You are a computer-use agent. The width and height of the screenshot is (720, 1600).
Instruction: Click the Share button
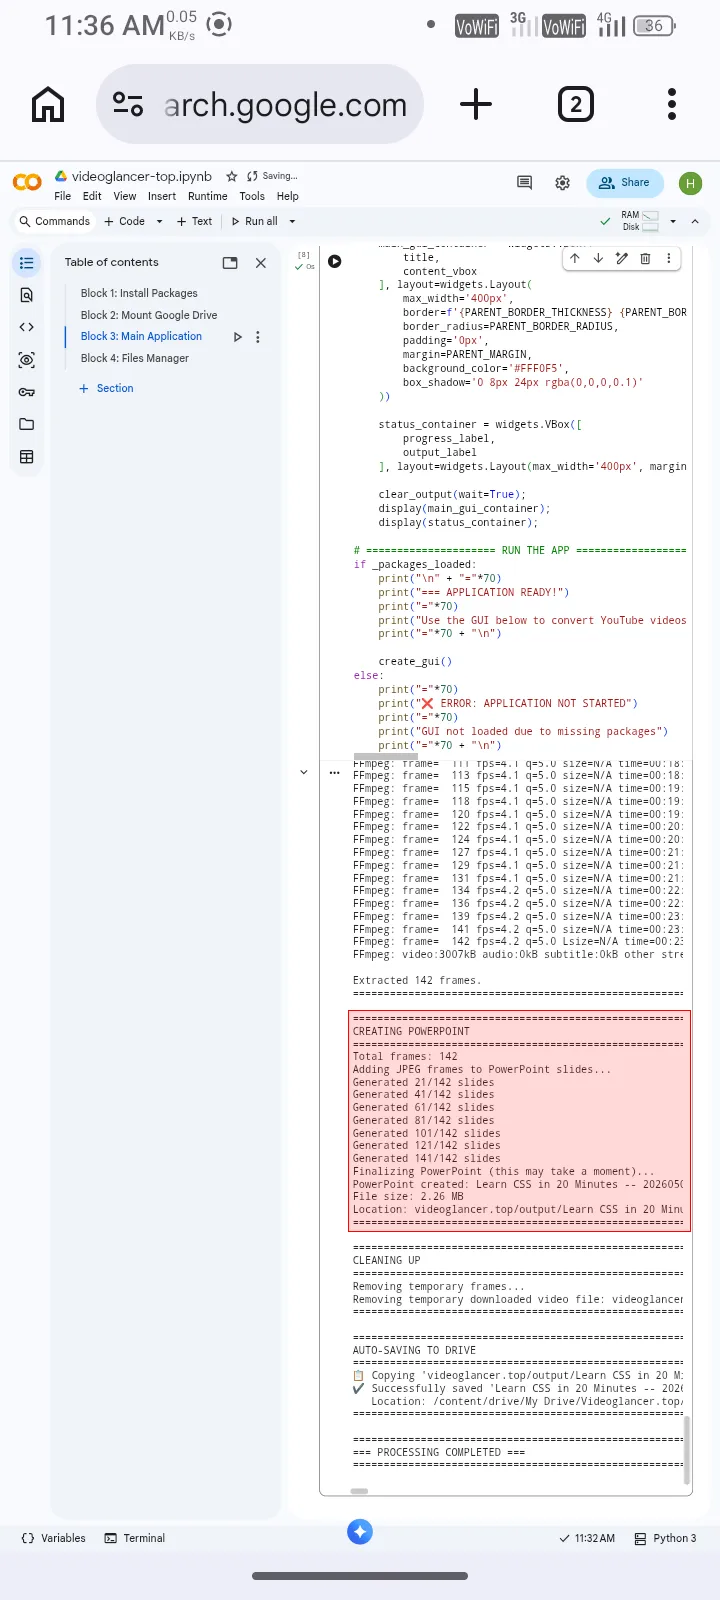[625, 182]
